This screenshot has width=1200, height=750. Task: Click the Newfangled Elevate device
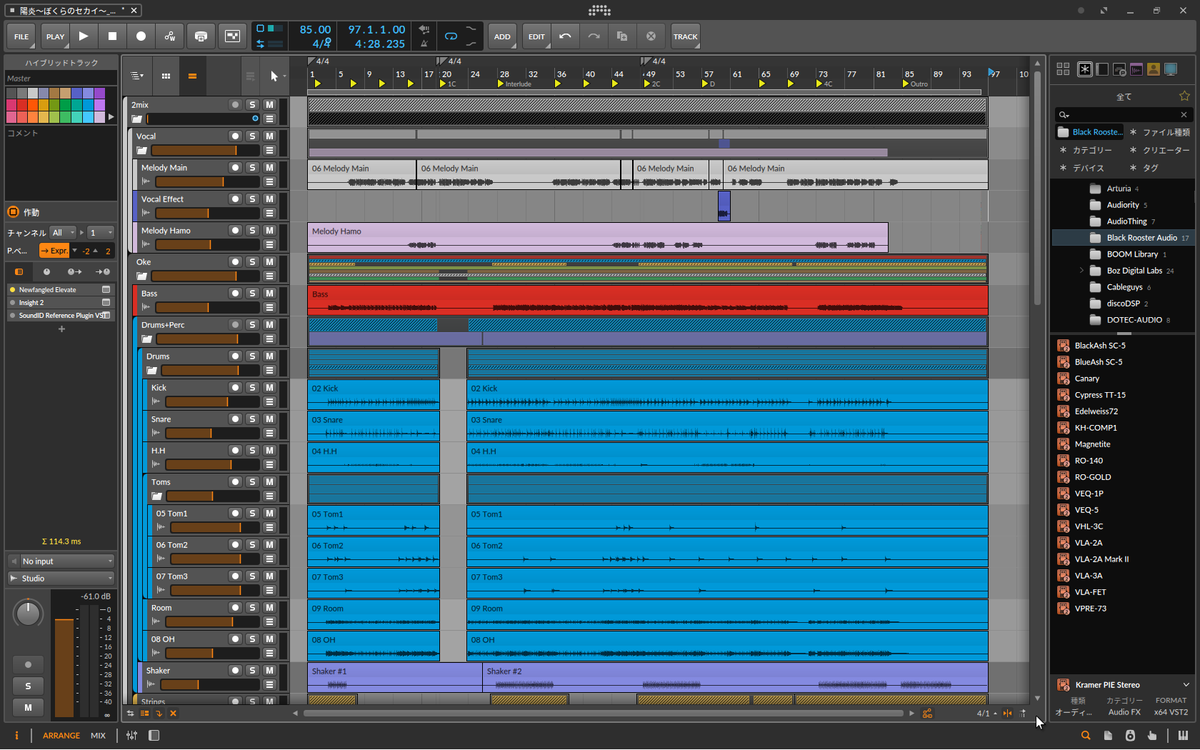pos(60,289)
